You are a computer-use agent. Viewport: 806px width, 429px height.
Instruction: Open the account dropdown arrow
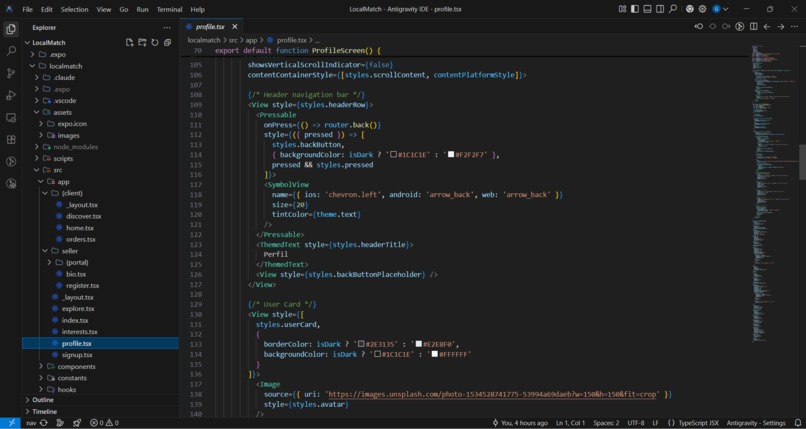click(x=725, y=9)
